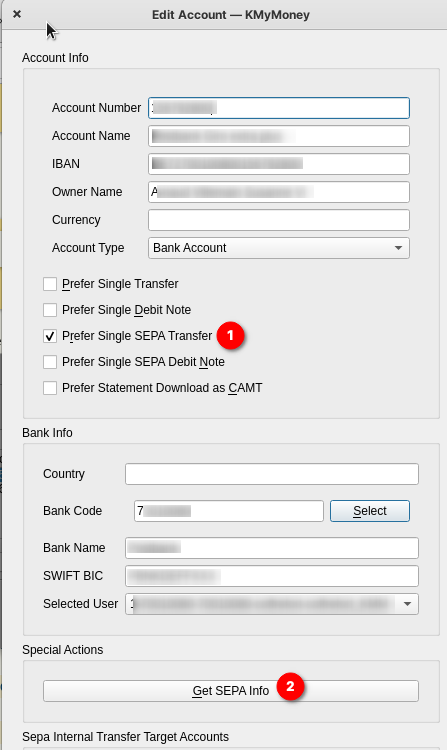Focus the IBAN text field
447x750 pixels.
279,164
